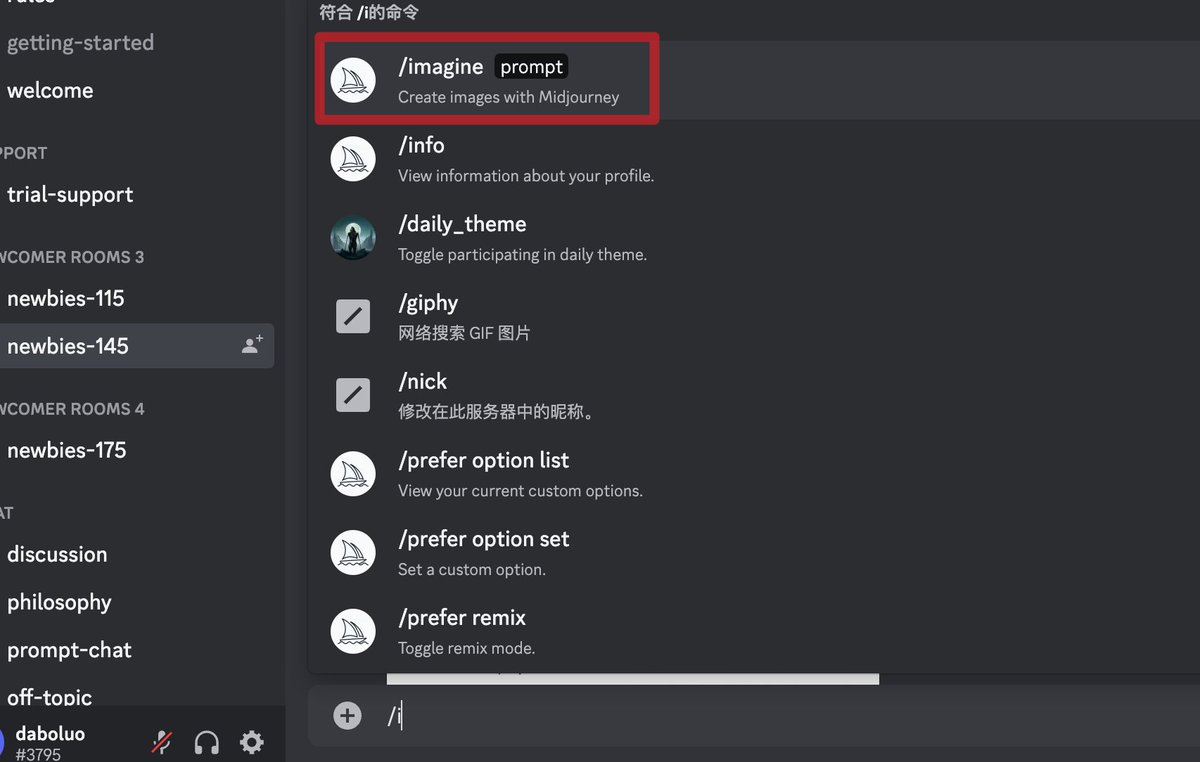Click Midjourney sailboat icon beside /imagine

(x=353, y=80)
